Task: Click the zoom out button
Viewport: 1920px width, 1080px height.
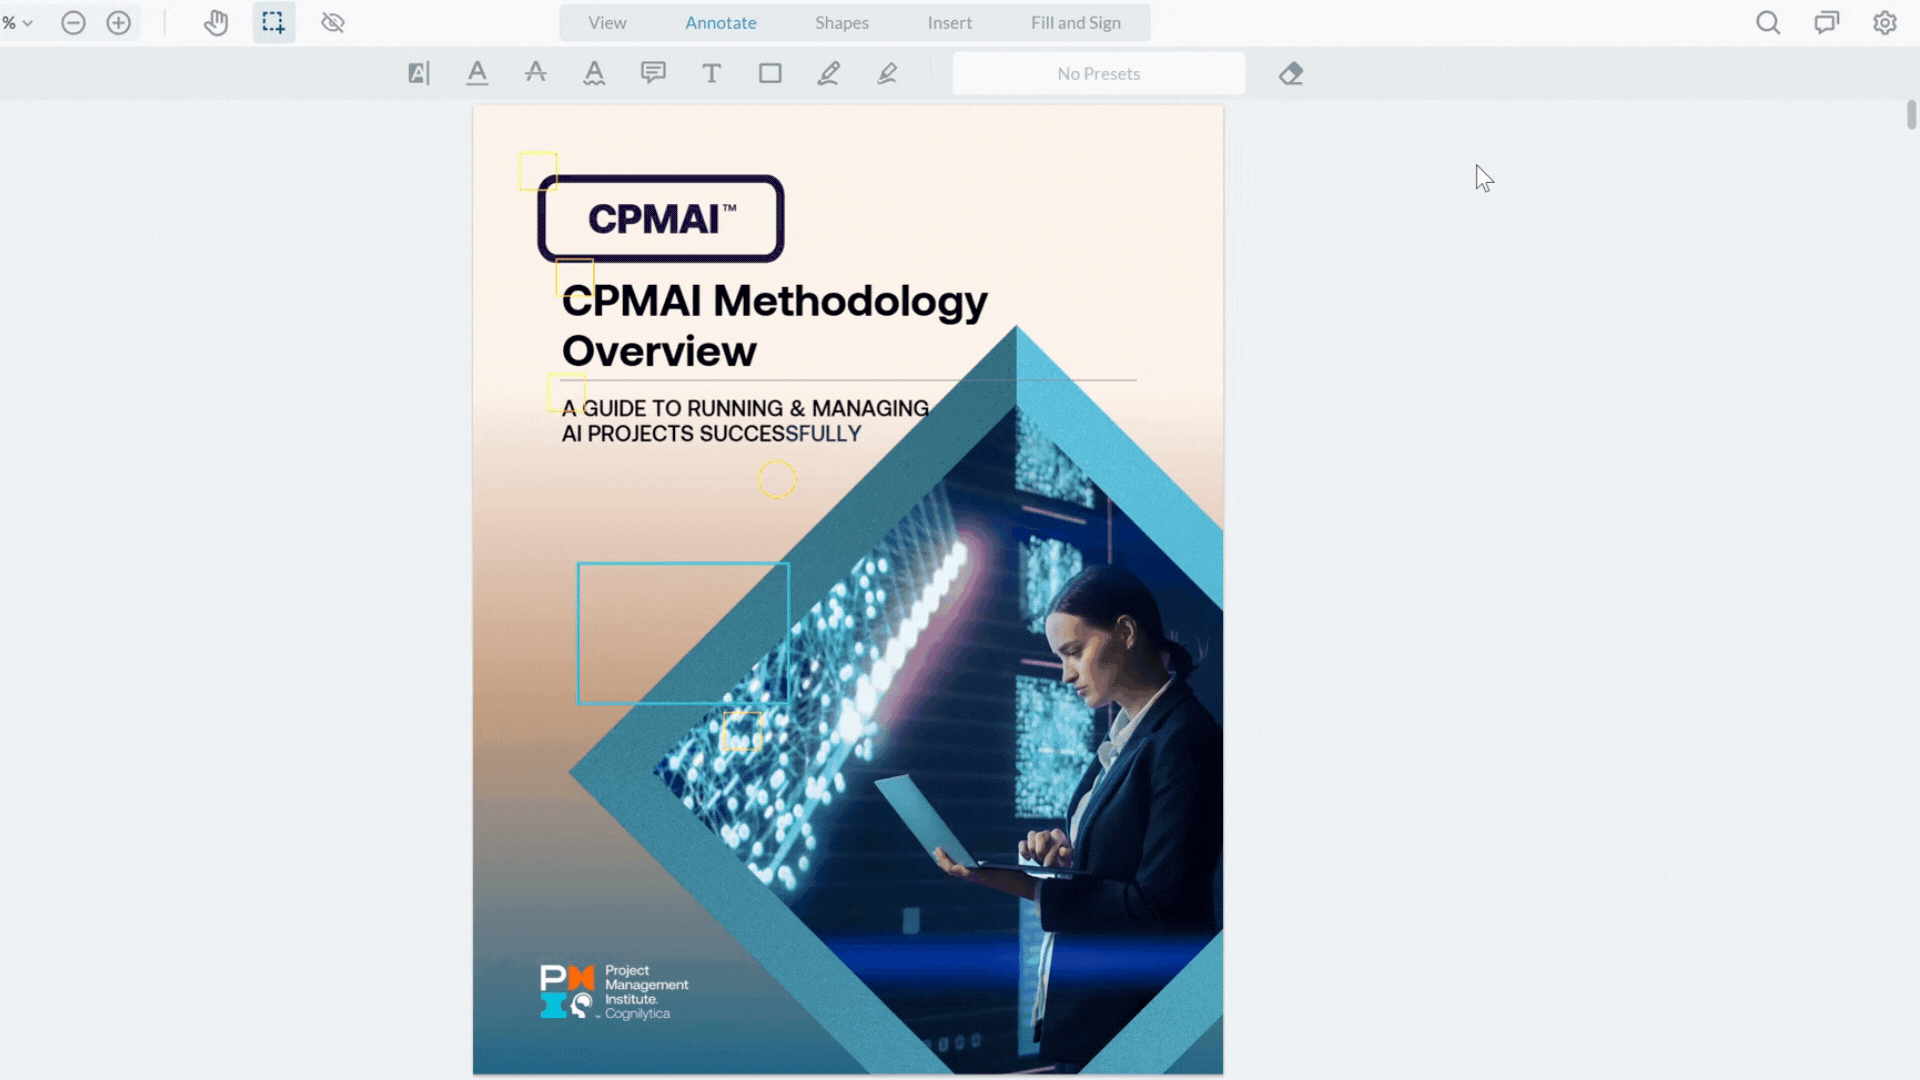Action: [73, 22]
